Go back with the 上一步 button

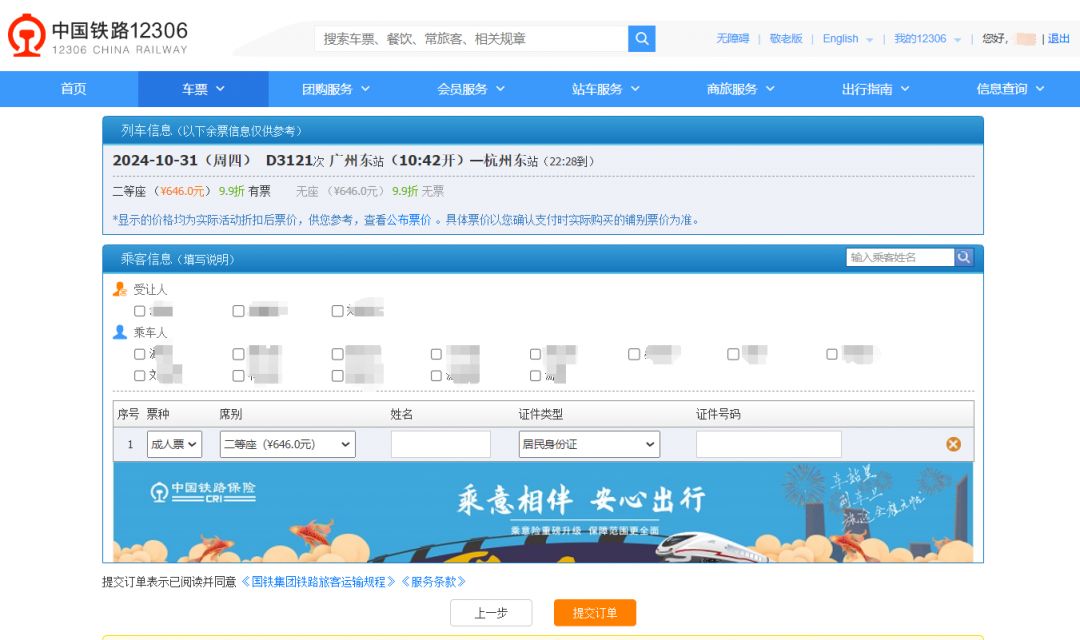(x=491, y=613)
